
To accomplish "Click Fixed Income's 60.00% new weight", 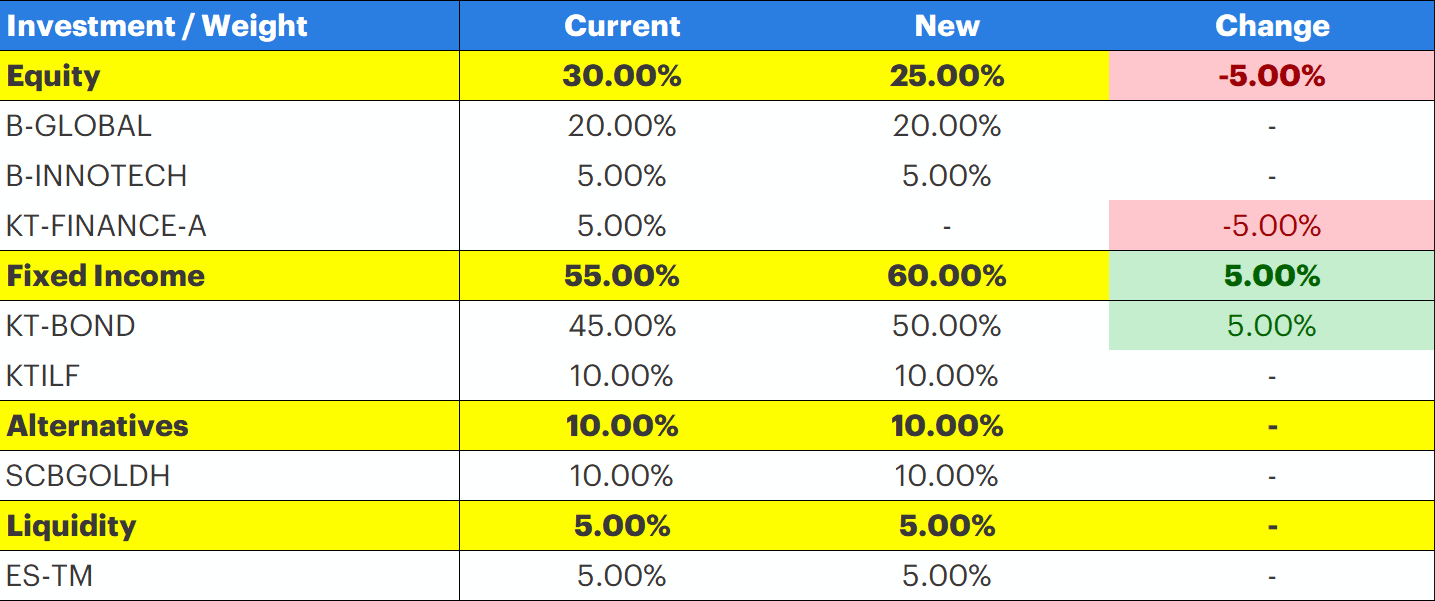I will [x=946, y=276].
